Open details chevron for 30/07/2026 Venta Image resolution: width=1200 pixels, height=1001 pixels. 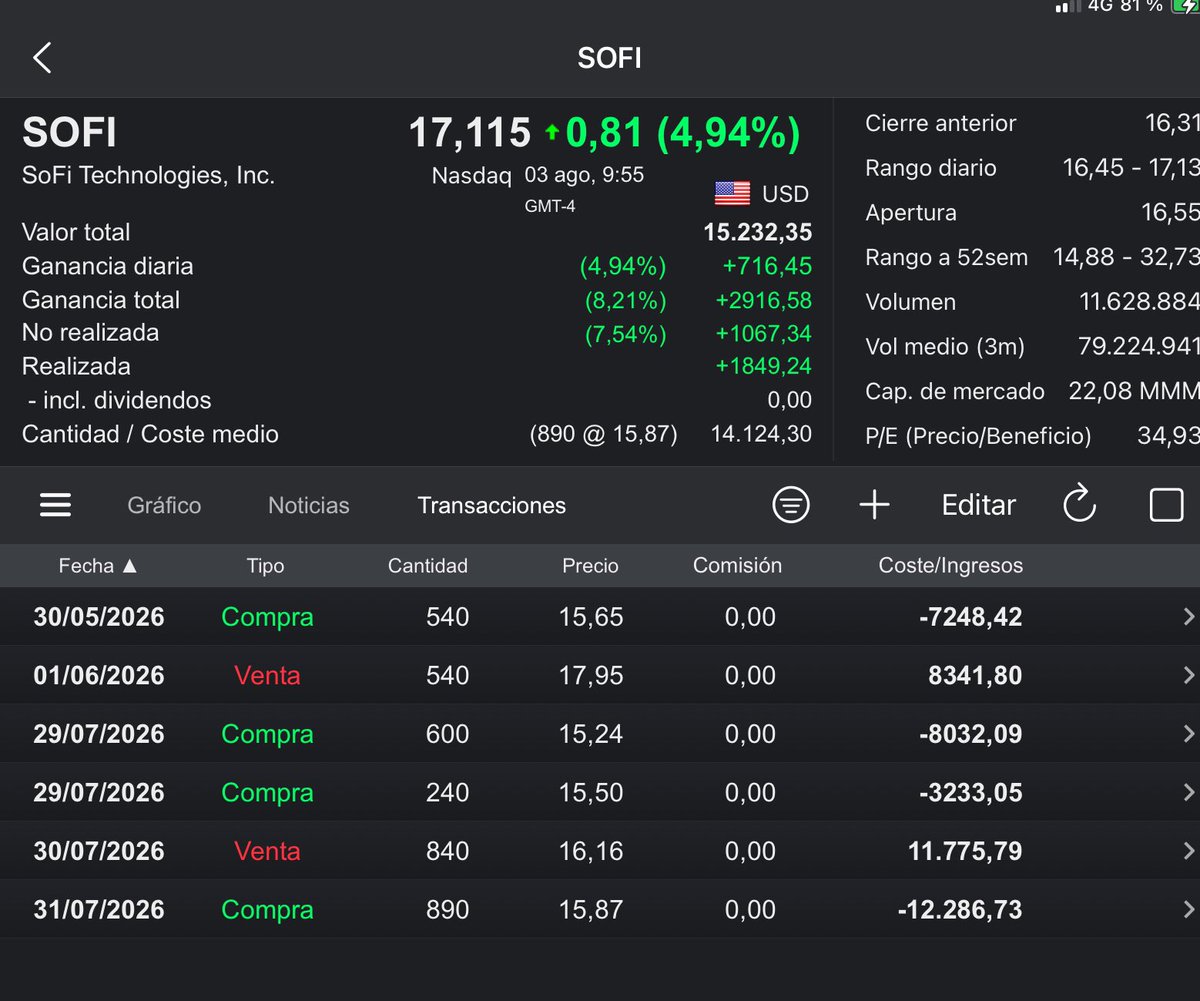tap(1188, 851)
